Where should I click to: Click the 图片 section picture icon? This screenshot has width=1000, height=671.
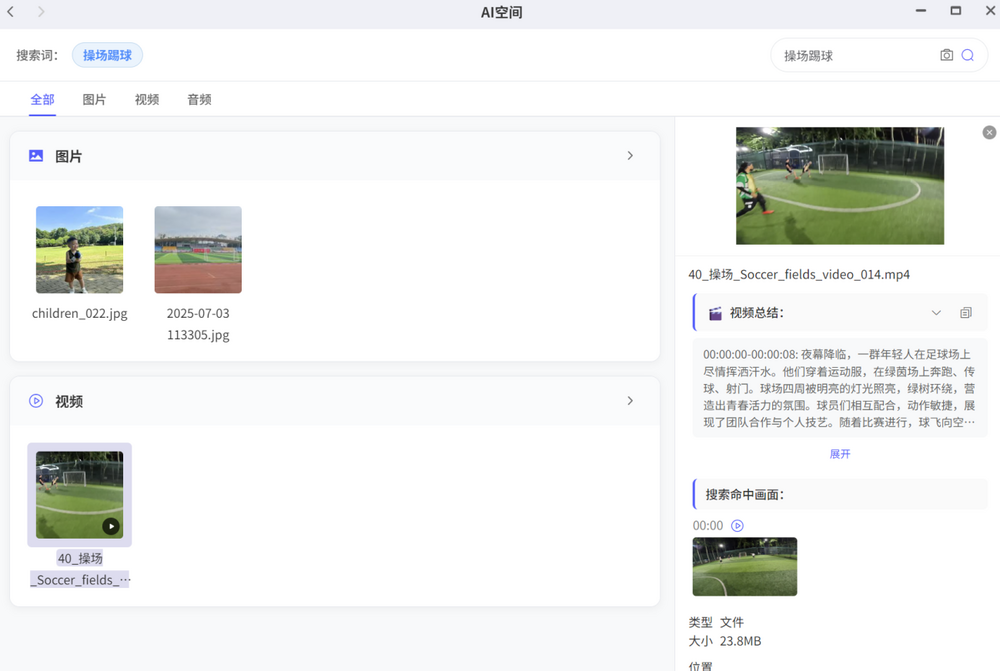(x=36, y=156)
